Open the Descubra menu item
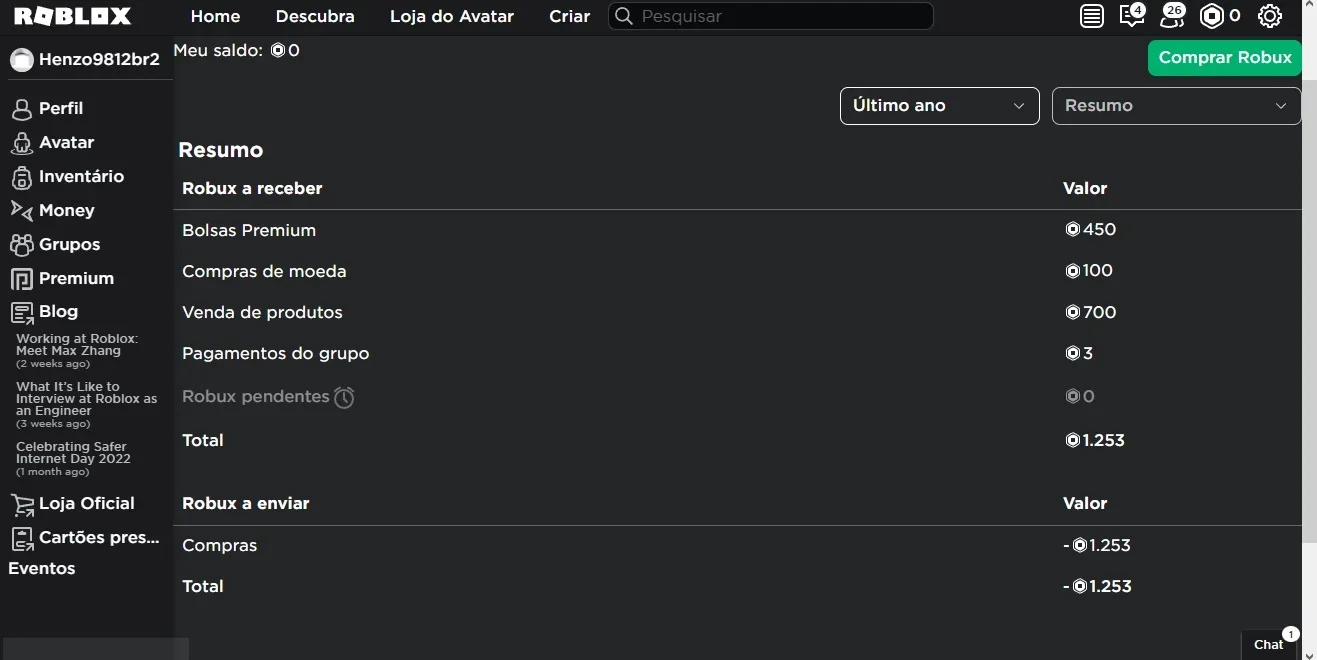The width and height of the screenshot is (1317, 660). click(x=315, y=16)
